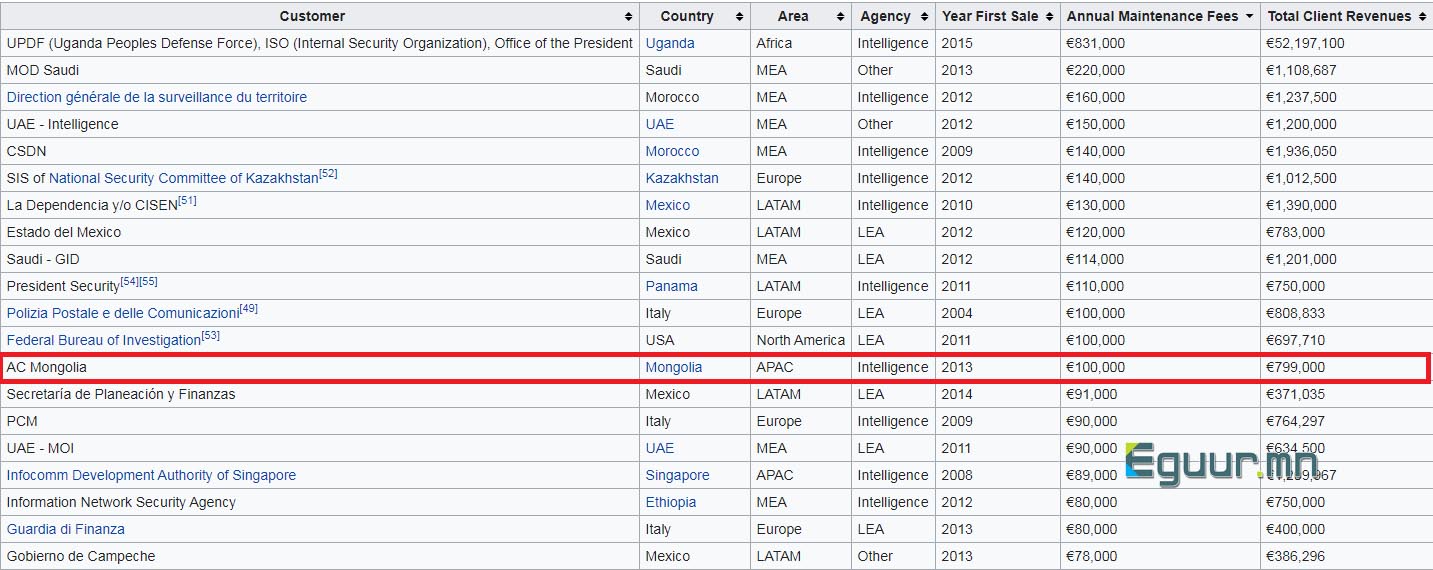Screen dimensions: 1433x570
Task: Select the €91,000 maintenance fee cell
Action: pyautogui.click(x=1160, y=394)
